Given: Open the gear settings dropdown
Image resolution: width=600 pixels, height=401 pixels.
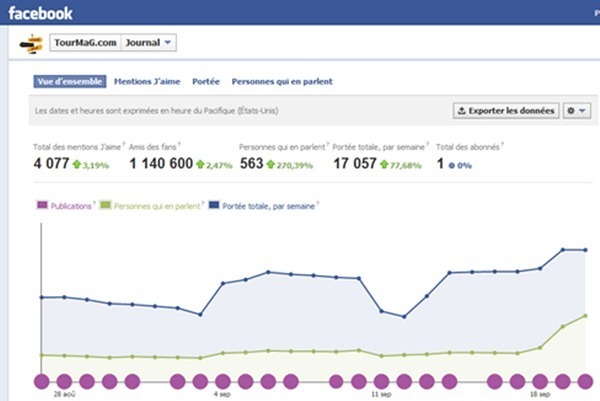Looking at the screenshot, I should (x=577, y=110).
